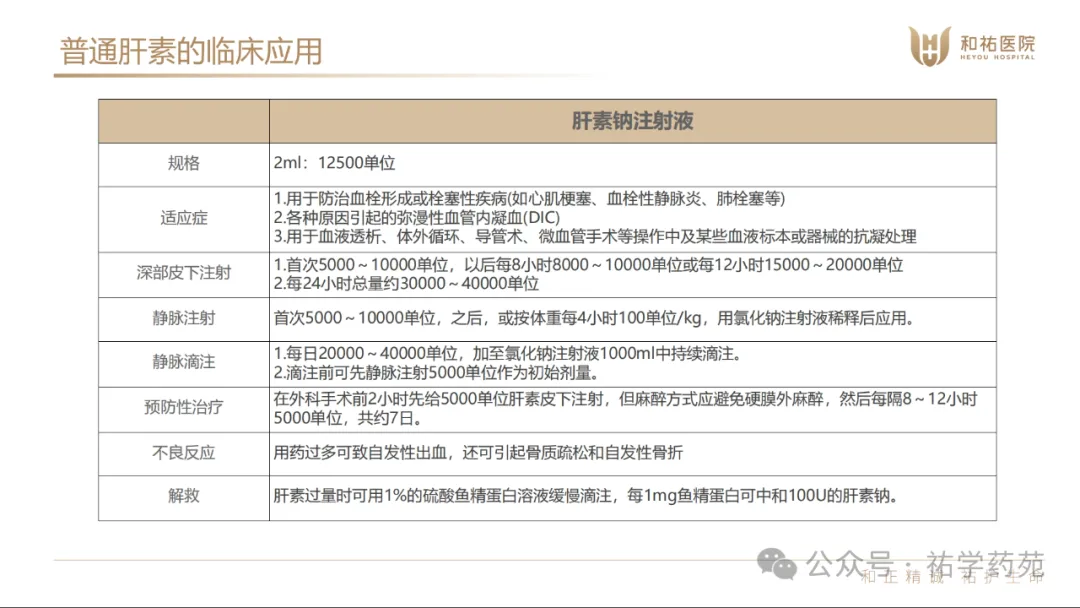Select the 静脉滴注 row label
Viewport: 1080px width, 608px height.
pos(183,362)
